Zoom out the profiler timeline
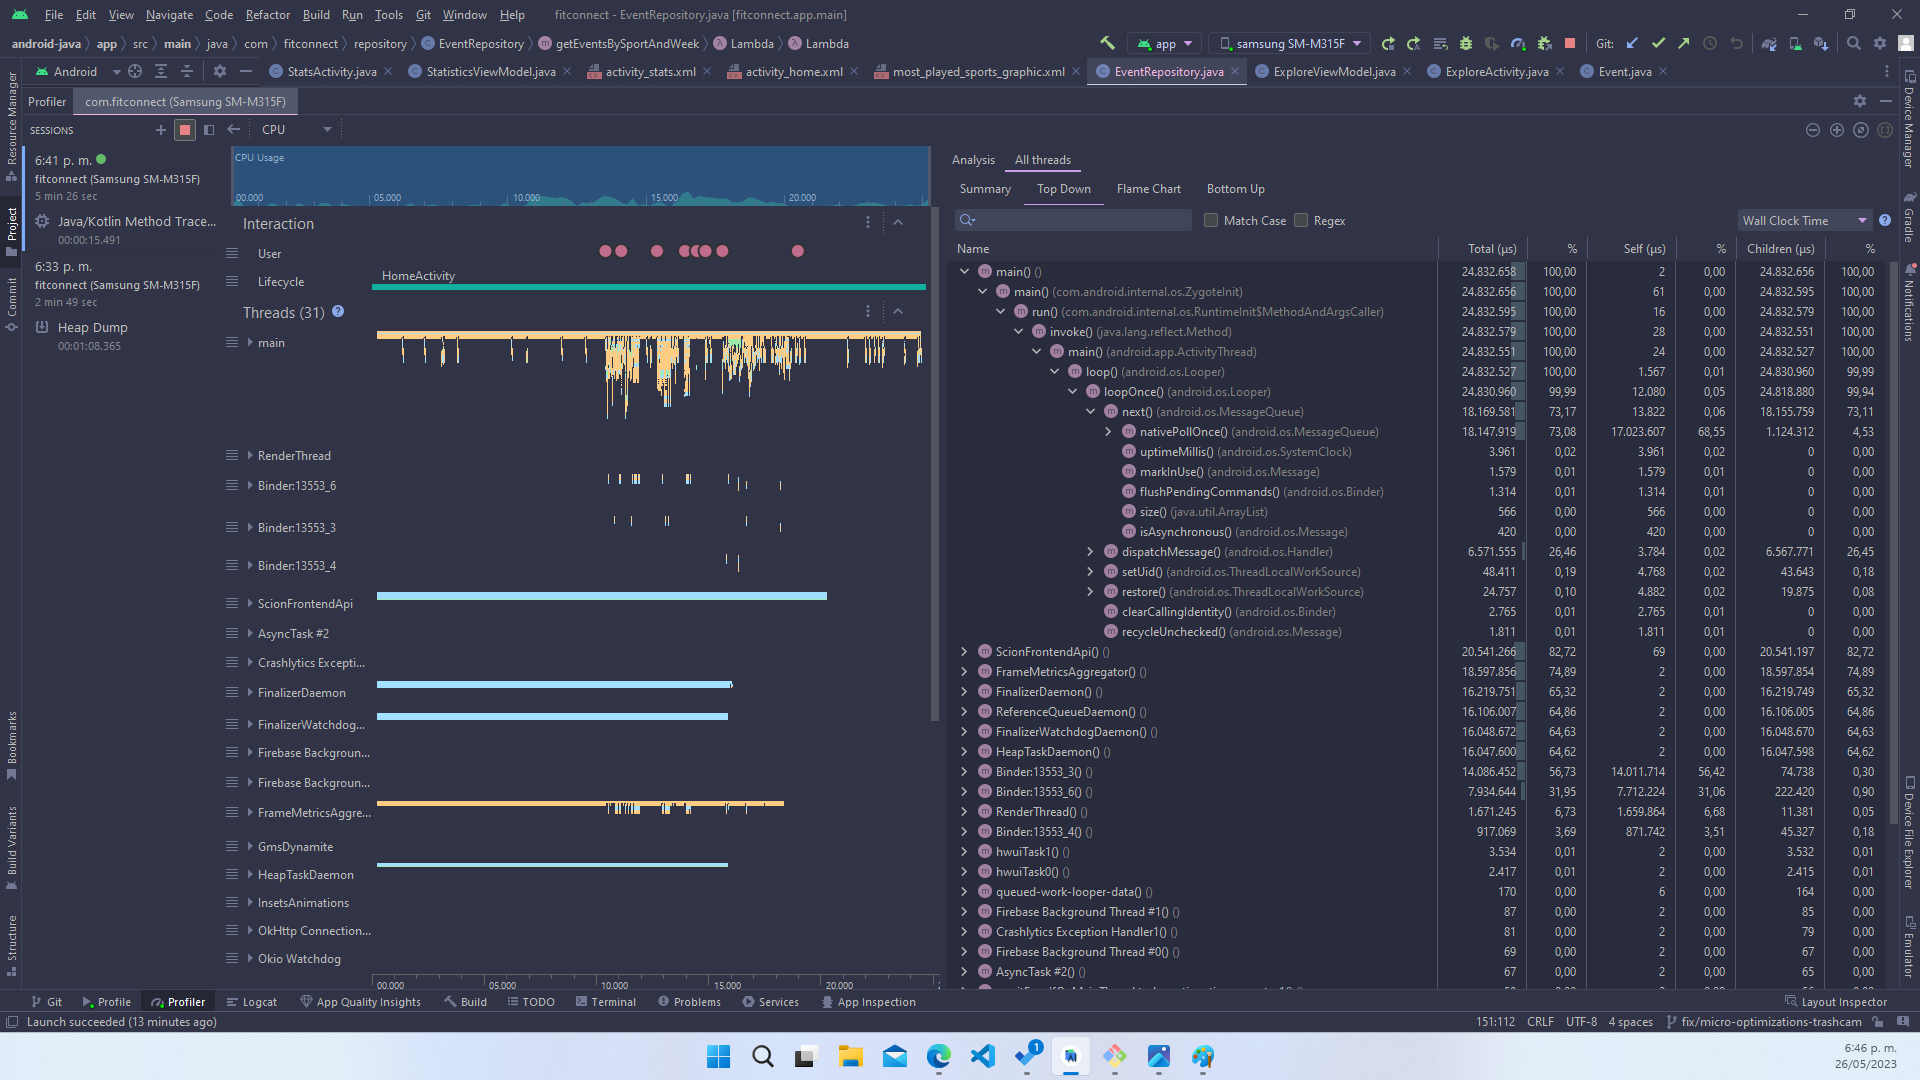 tap(1813, 130)
